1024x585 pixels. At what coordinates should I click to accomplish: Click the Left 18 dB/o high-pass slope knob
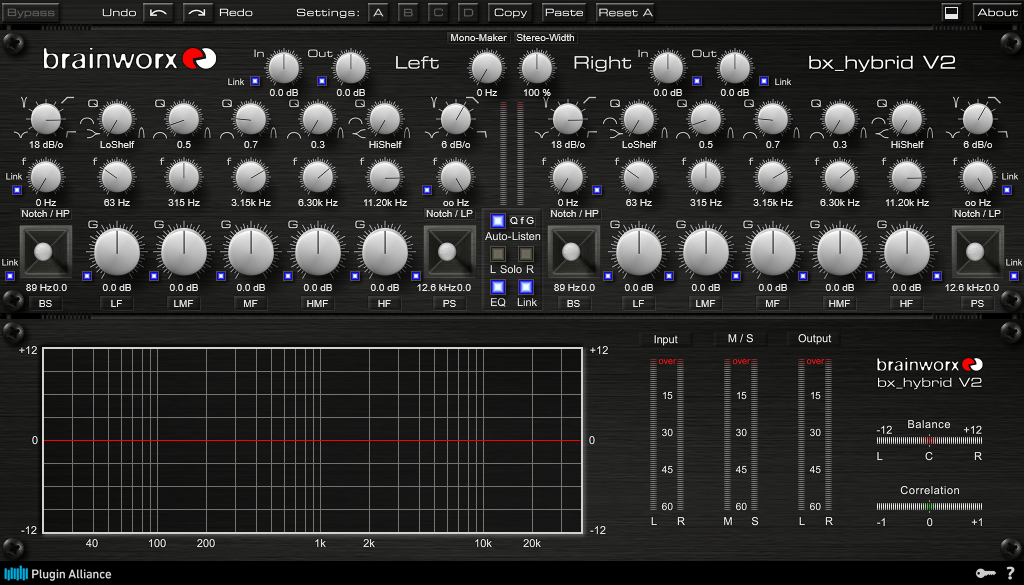pyautogui.click(x=46, y=119)
